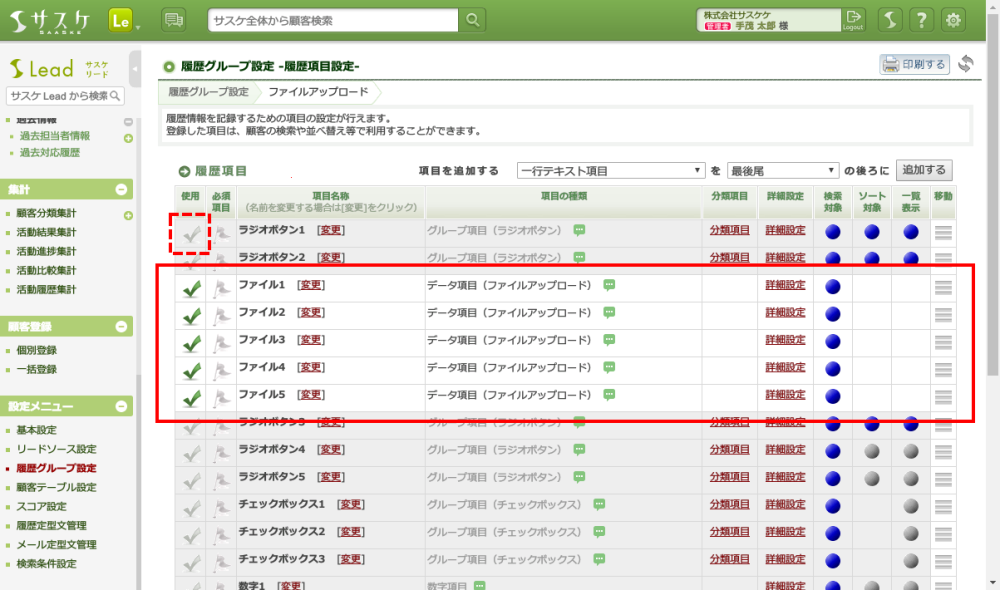Click the サスケ全体から顧客検索 search field
The image size is (1000, 590).
click(x=334, y=20)
